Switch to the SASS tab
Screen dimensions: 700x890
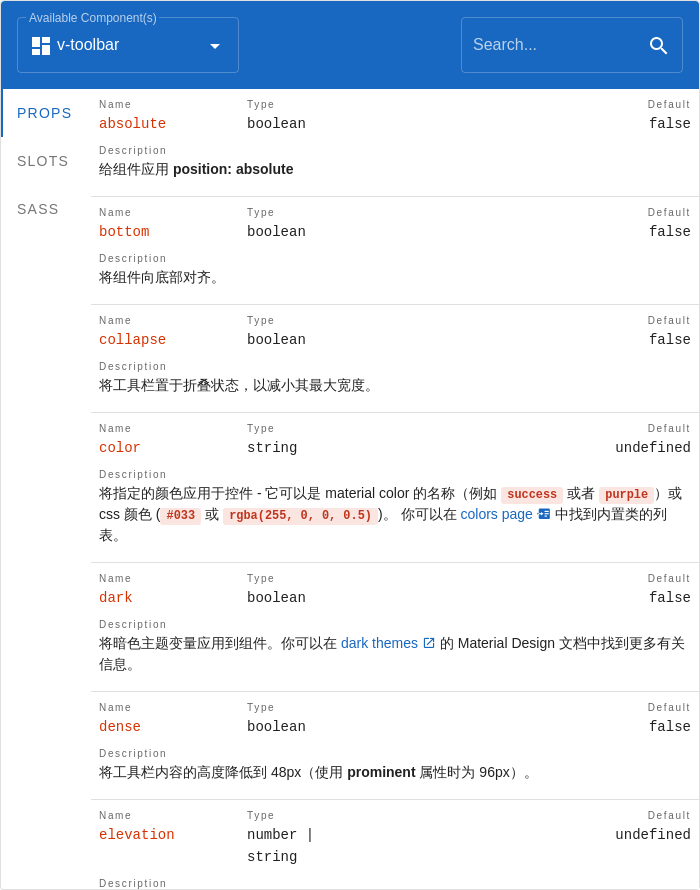coord(38,209)
